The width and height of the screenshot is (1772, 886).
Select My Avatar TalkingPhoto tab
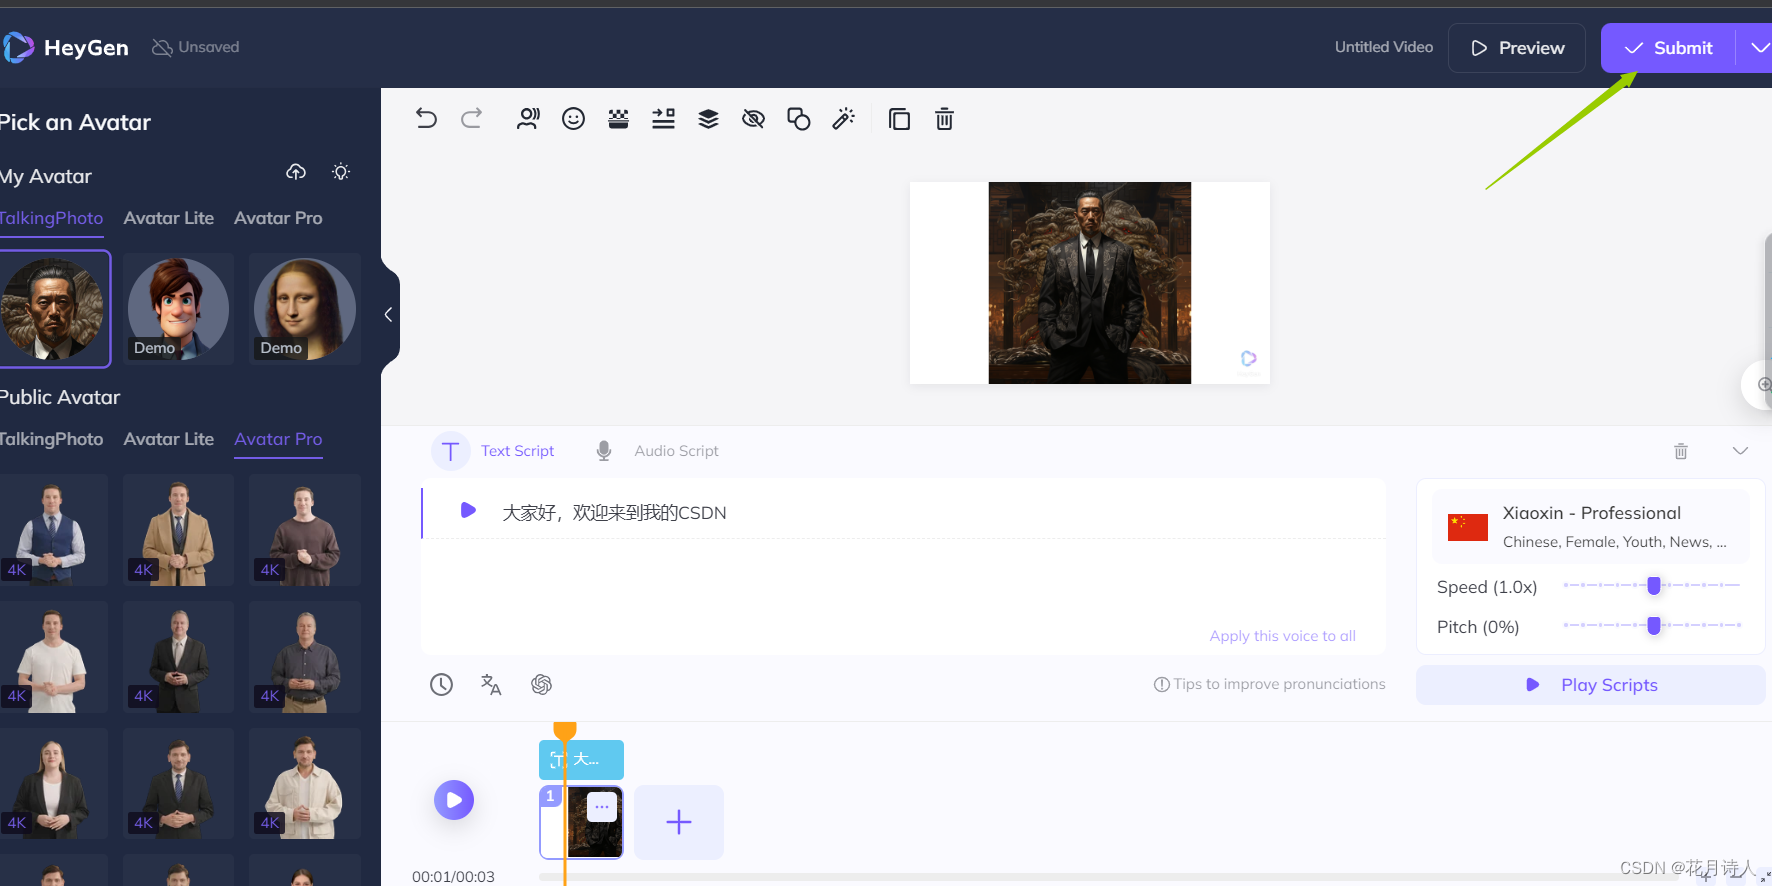coord(51,218)
